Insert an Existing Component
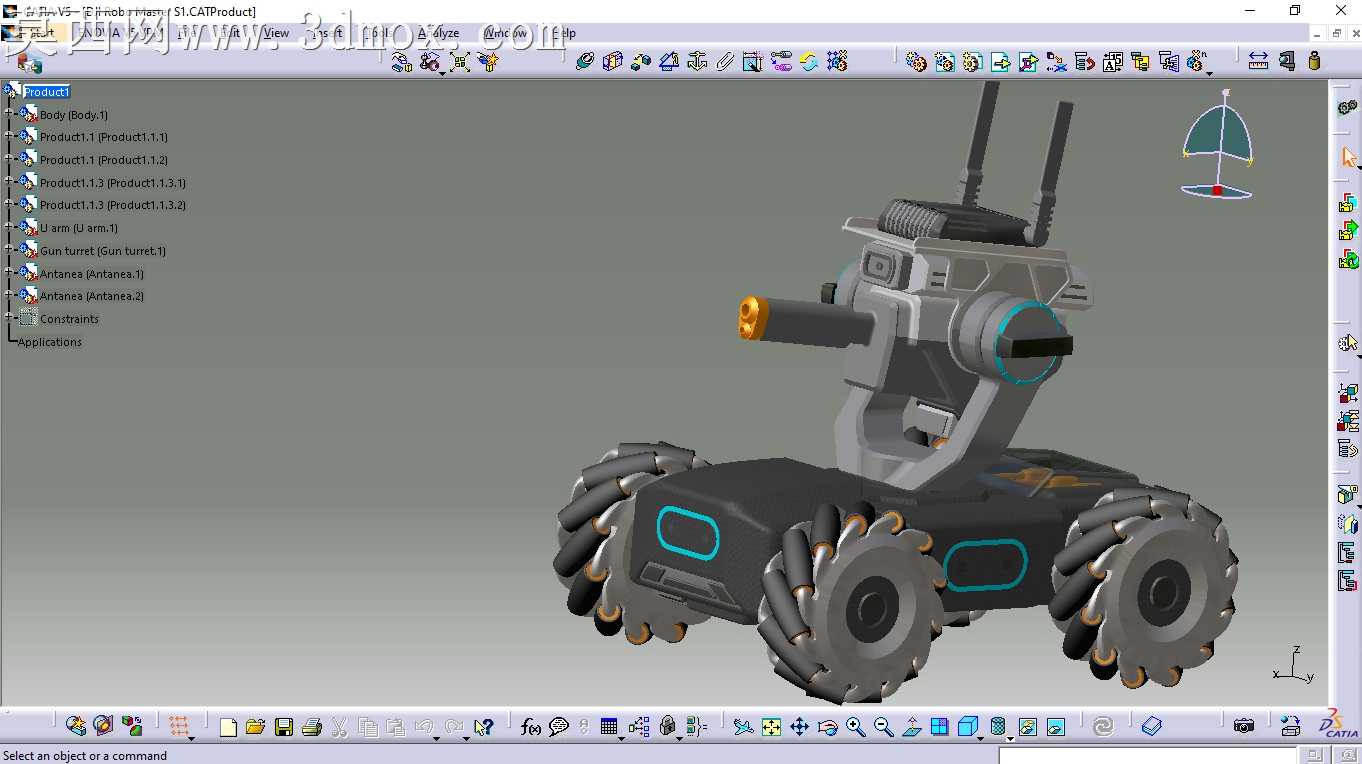 click(1000, 62)
